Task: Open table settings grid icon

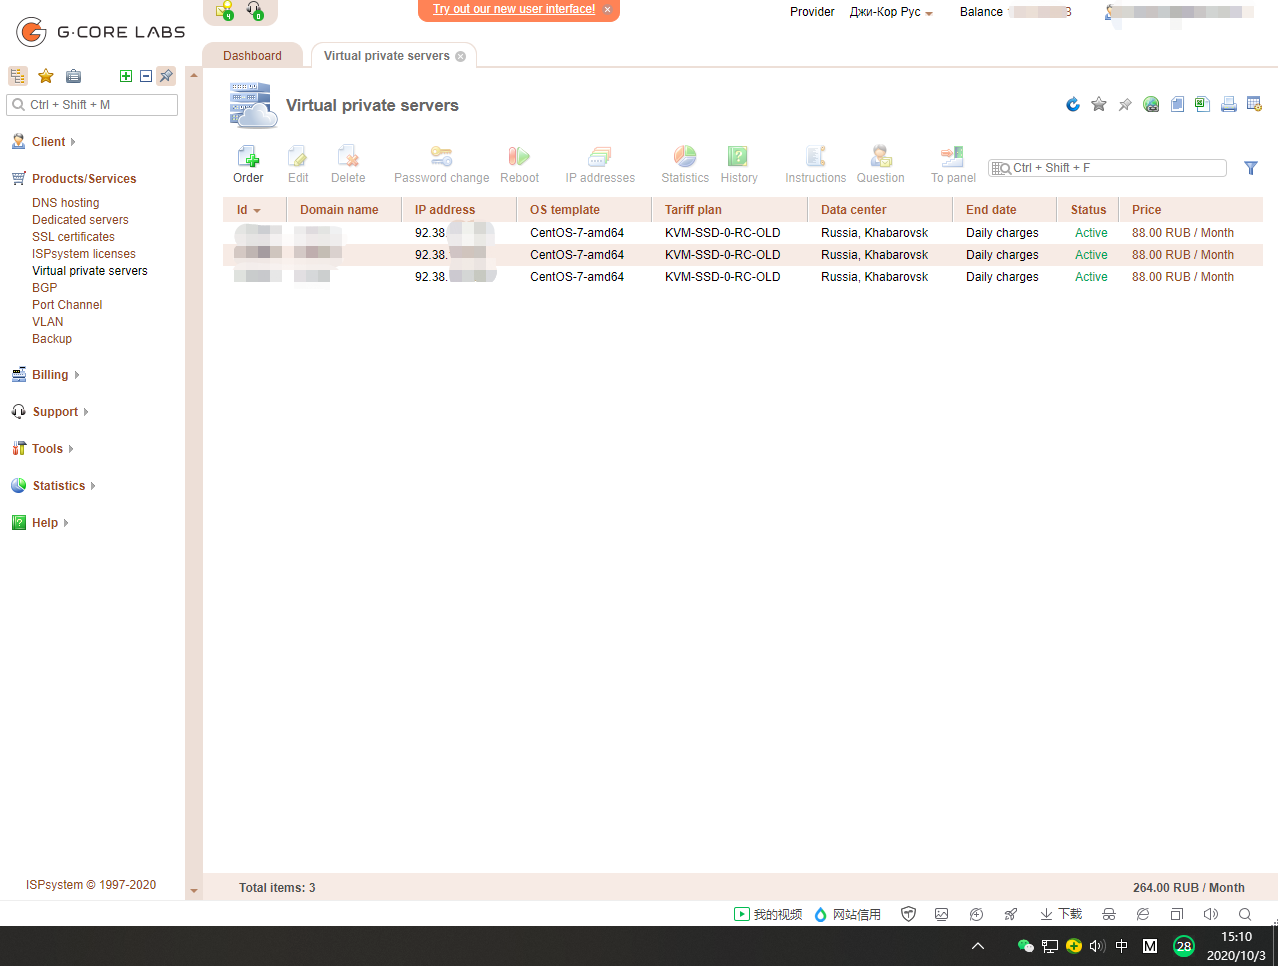Action: click(1254, 104)
